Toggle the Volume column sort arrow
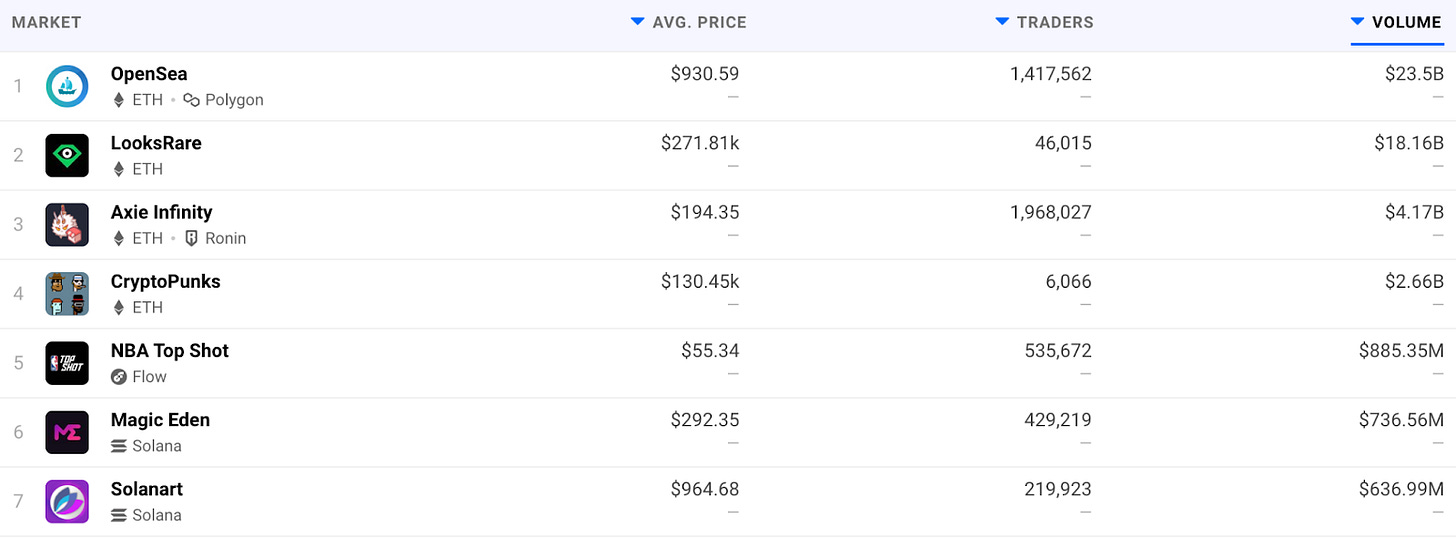The height and width of the screenshot is (538, 1456). click(x=1357, y=21)
